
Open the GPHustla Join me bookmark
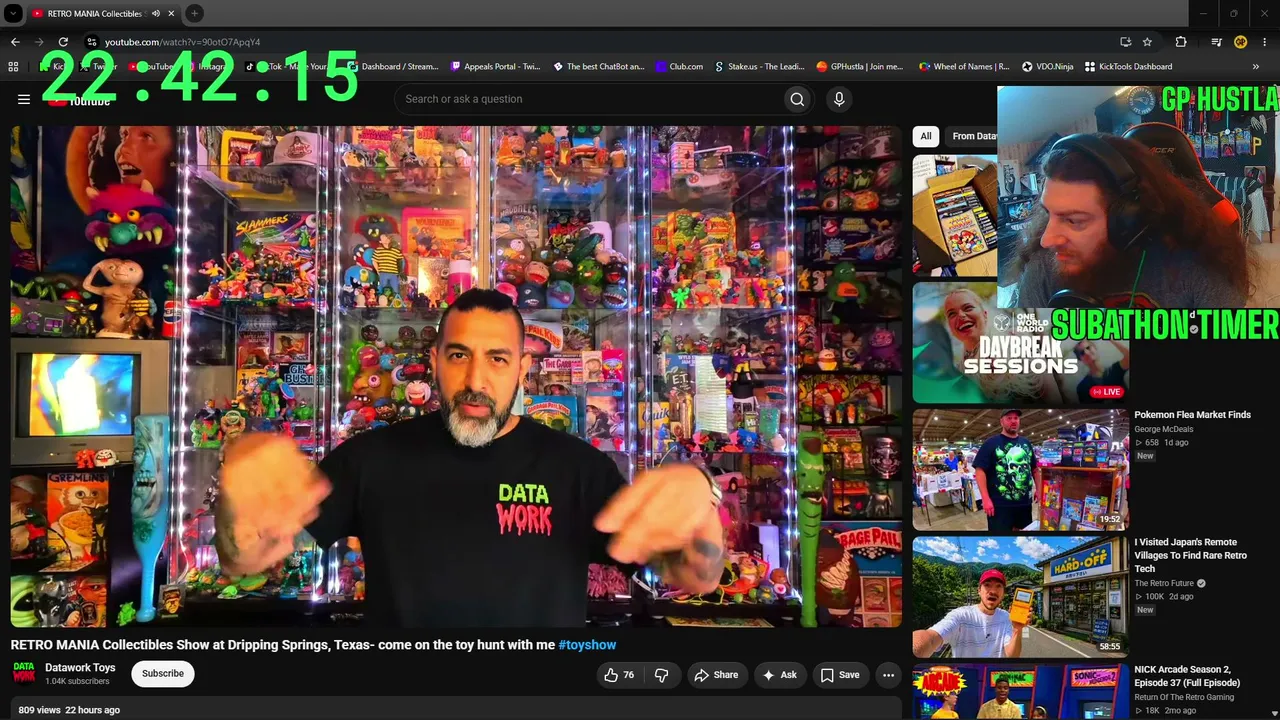[x=860, y=67]
